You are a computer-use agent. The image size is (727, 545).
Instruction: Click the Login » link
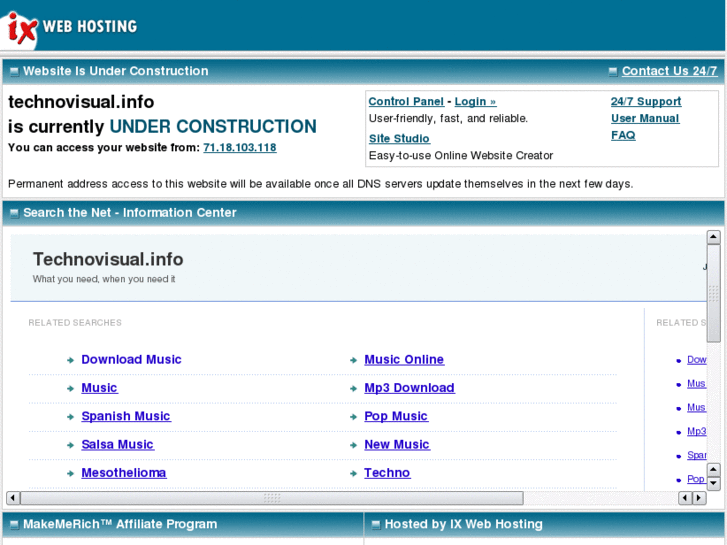click(x=475, y=101)
